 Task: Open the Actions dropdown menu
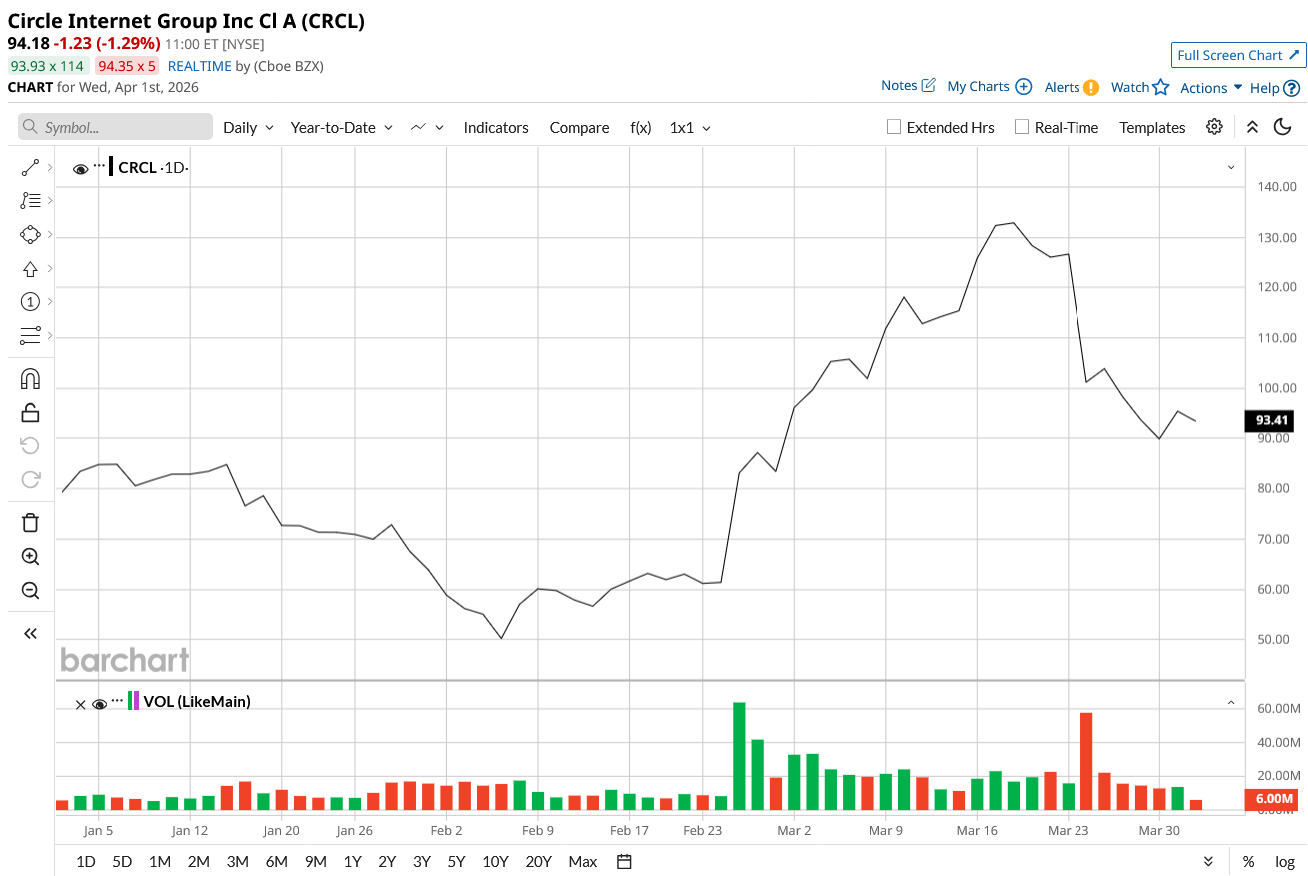(x=1211, y=88)
